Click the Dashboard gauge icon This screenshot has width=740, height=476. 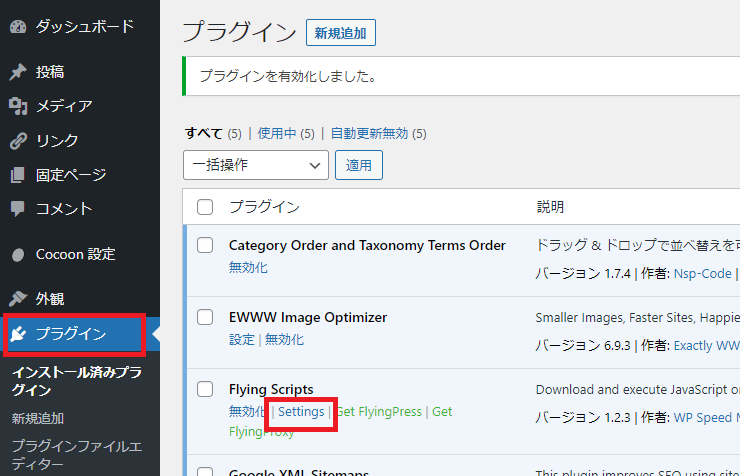[x=18, y=27]
